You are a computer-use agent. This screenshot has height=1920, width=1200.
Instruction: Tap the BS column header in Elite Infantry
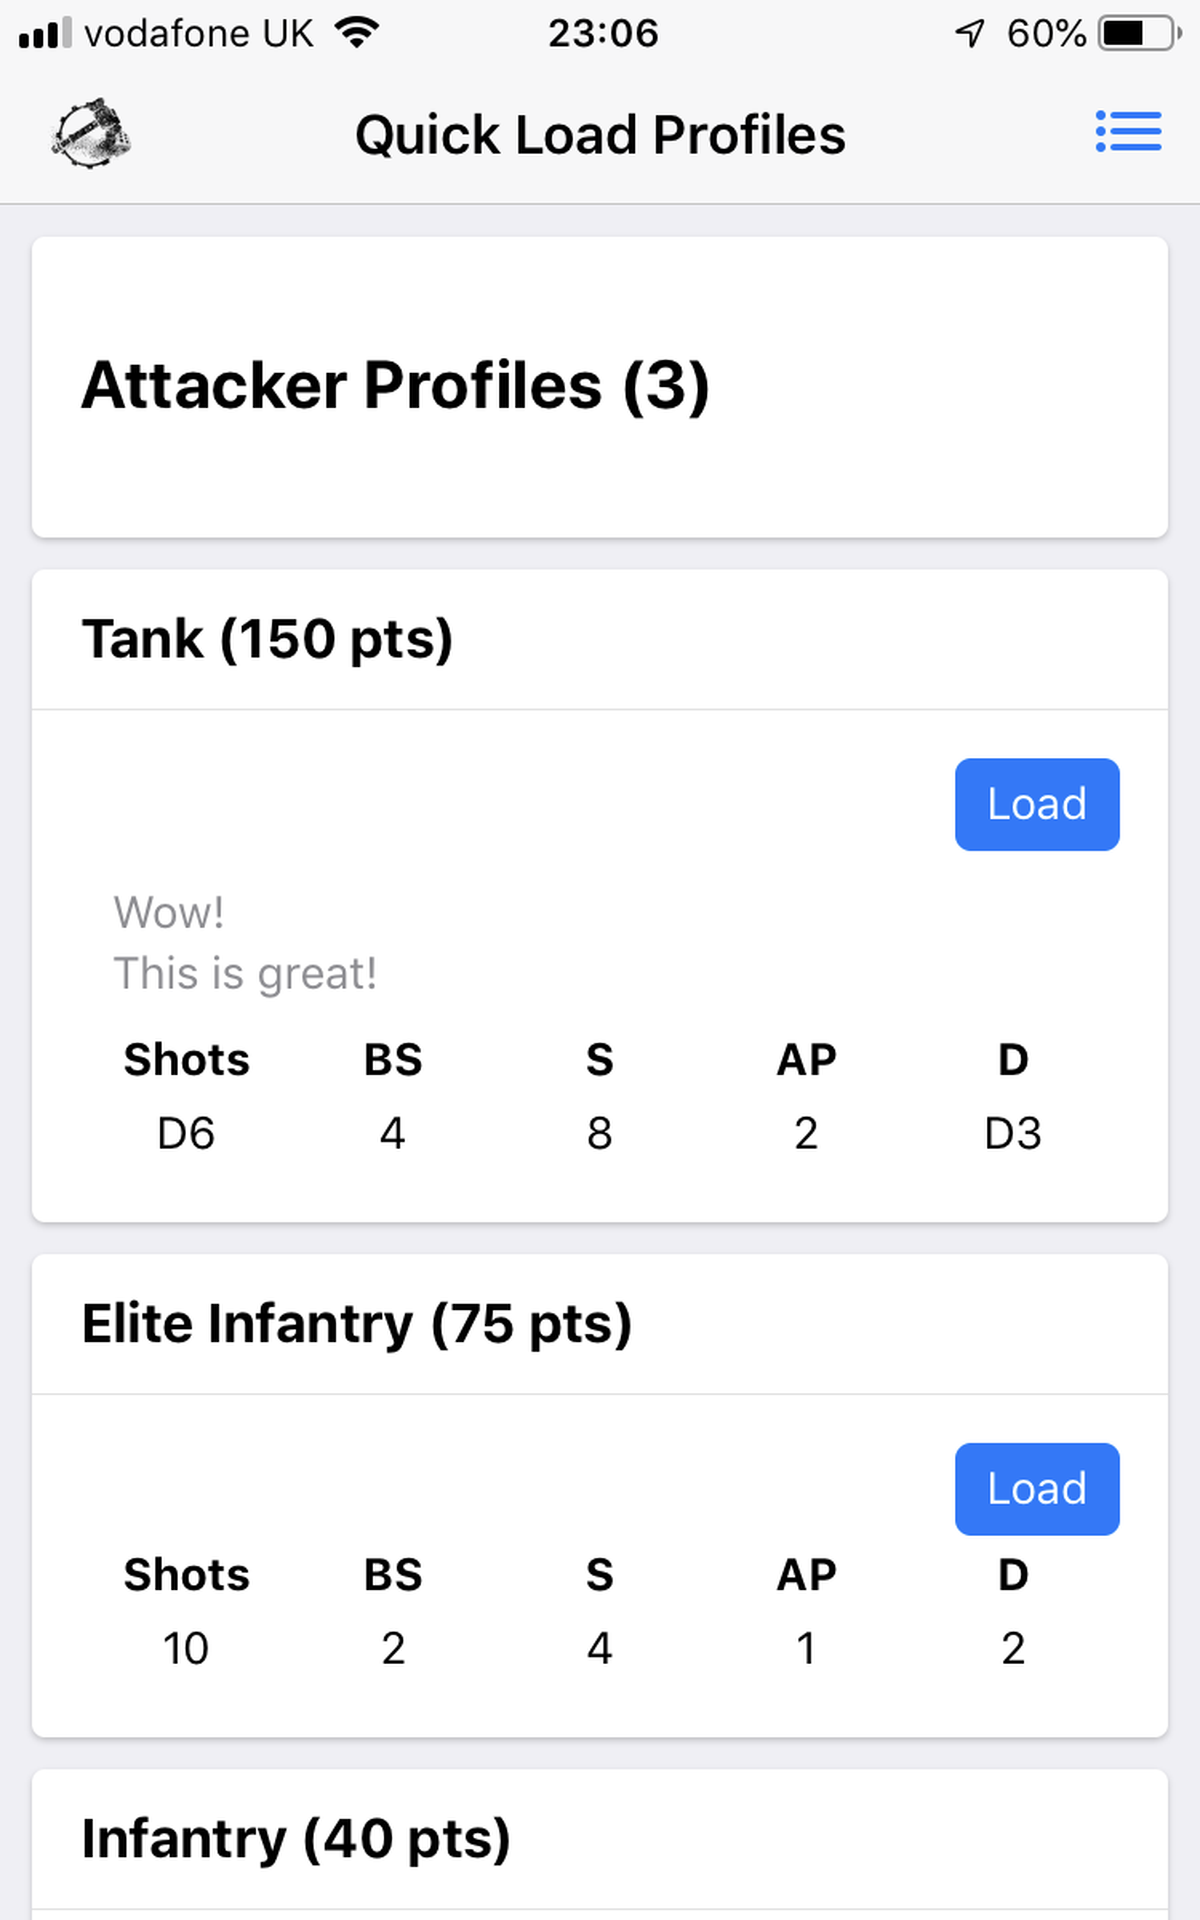coord(392,1574)
